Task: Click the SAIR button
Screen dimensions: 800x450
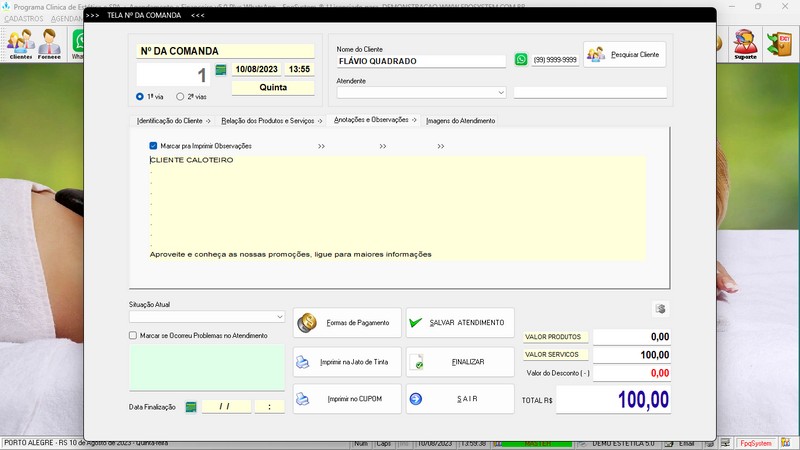Action: pyautogui.click(x=460, y=398)
